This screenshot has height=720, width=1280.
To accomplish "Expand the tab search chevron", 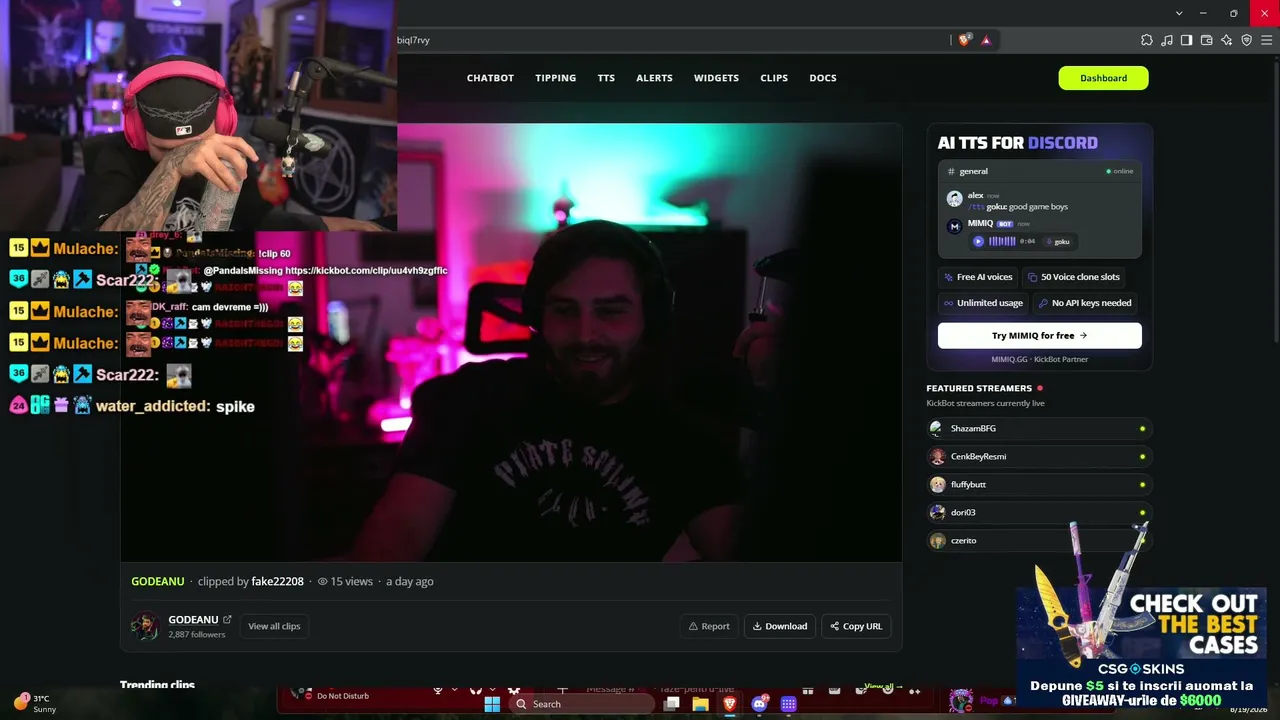I will [x=1179, y=13].
